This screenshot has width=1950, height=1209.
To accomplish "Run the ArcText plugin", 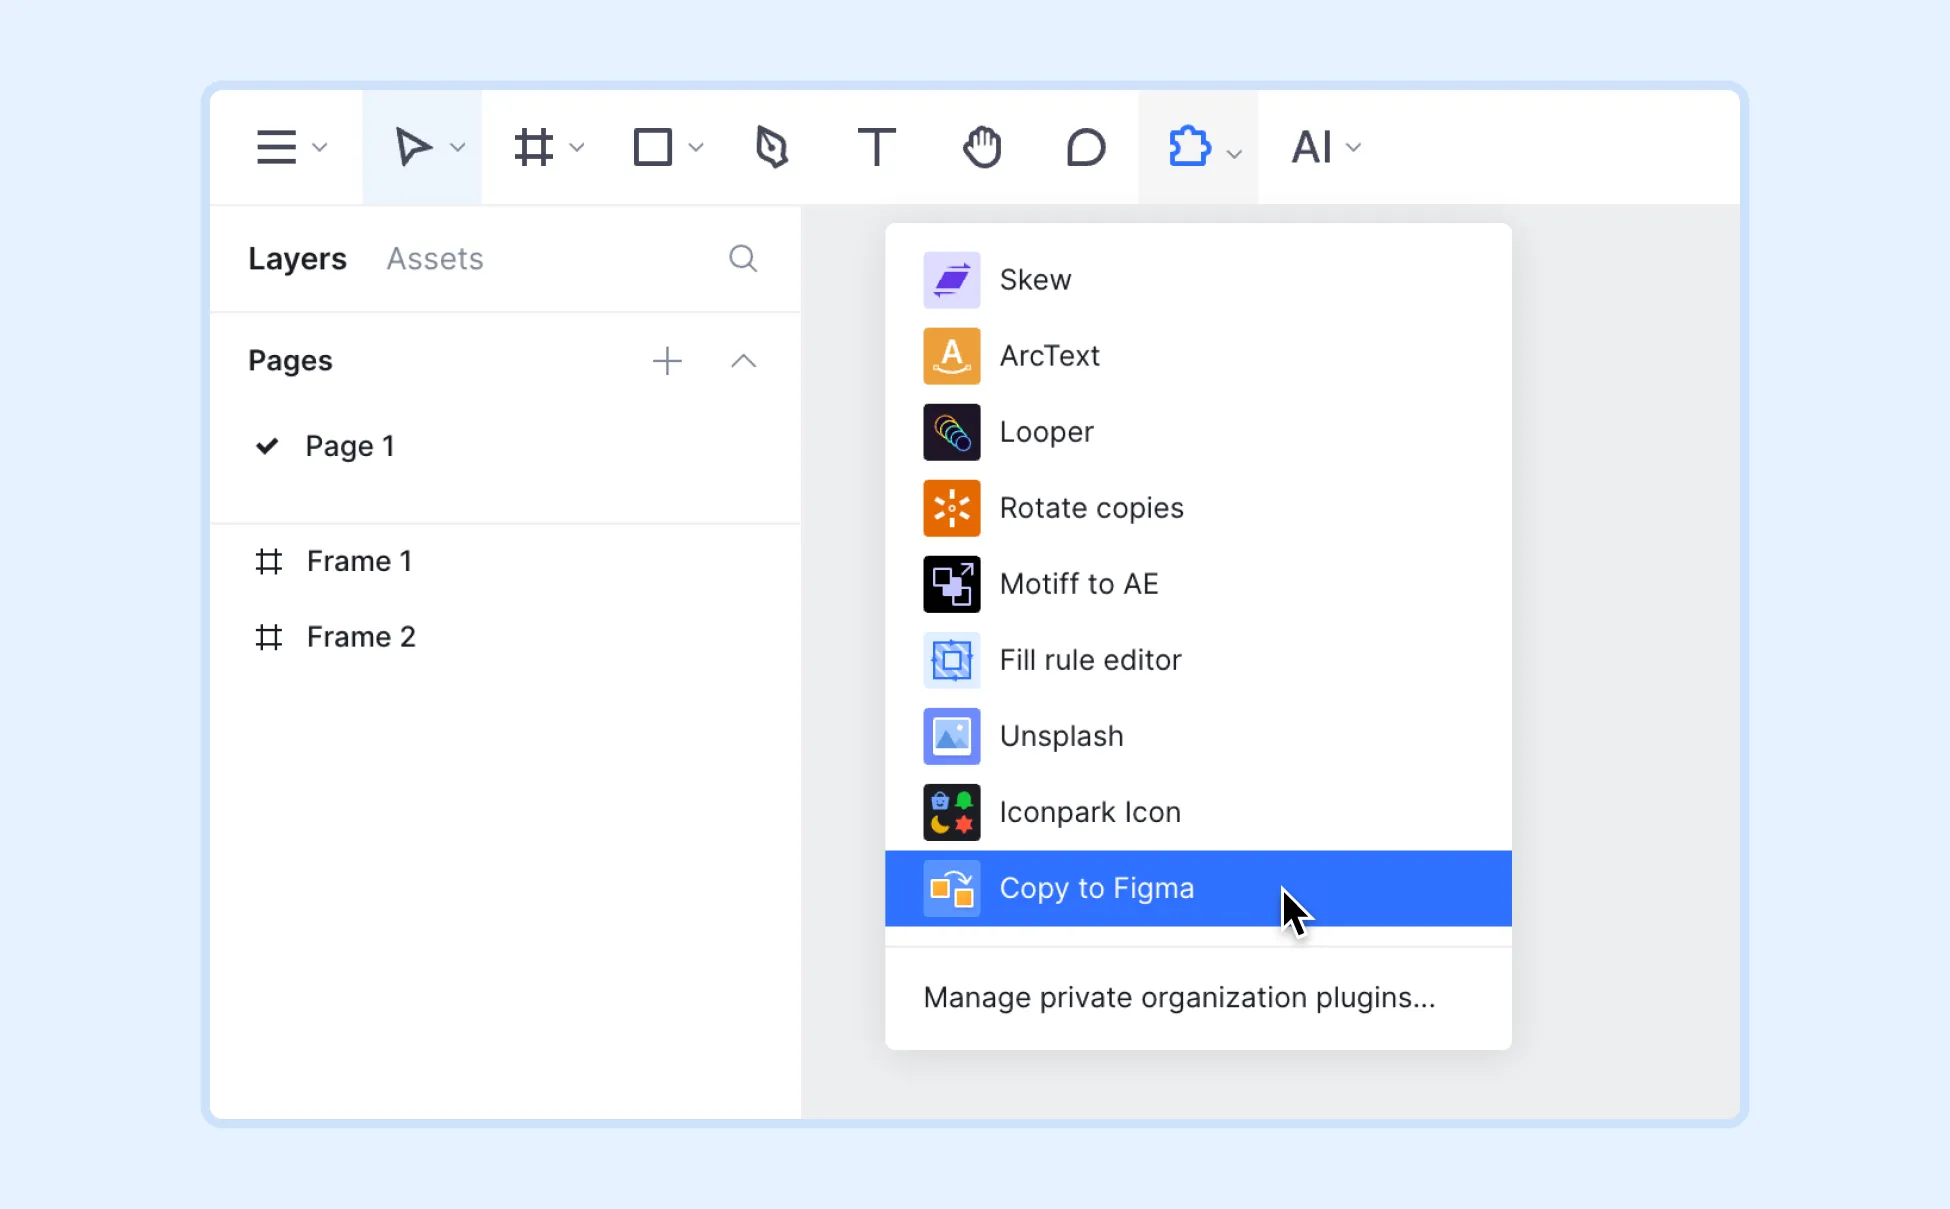I will point(1198,356).
